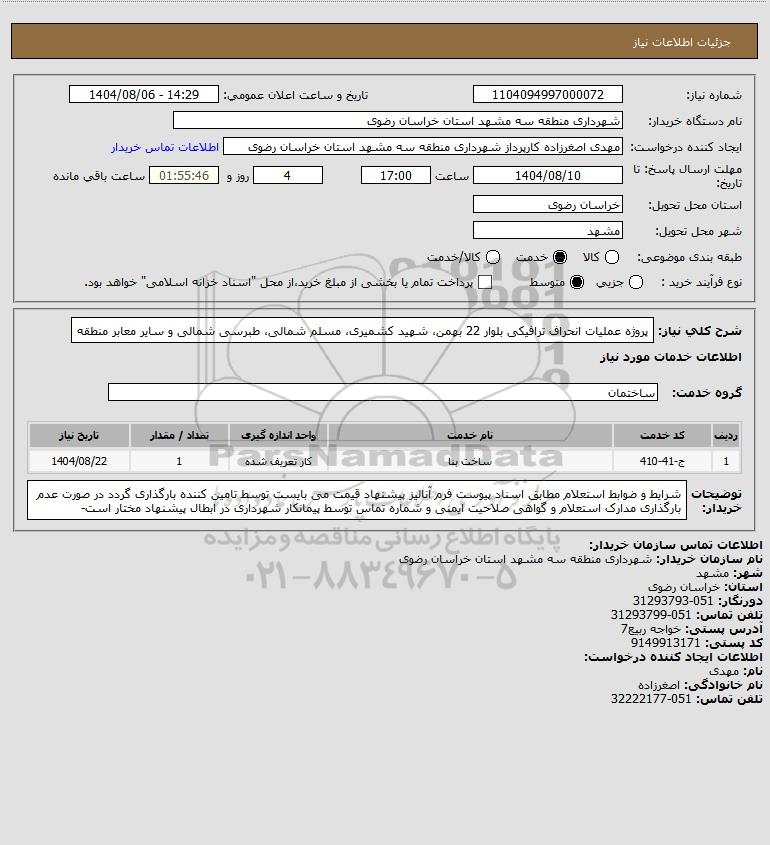This screenshot has width=770, height=845.
Task: Click the request creator field مهدی اصغرزاده
Action: click(423, 147)
